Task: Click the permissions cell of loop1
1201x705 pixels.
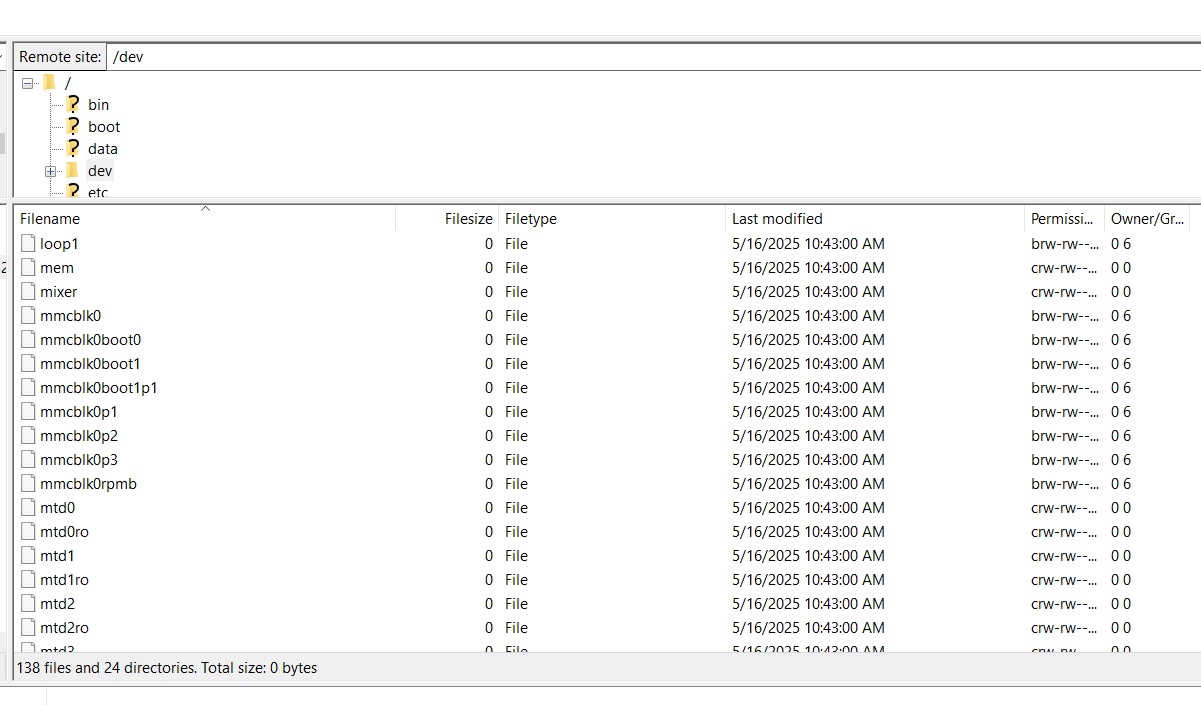Action: (1065, 243)
